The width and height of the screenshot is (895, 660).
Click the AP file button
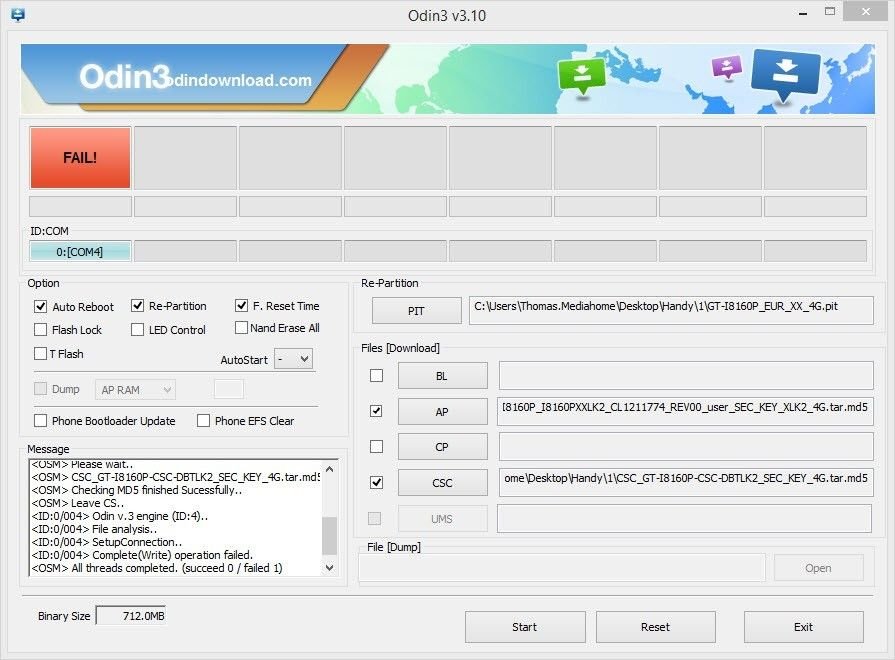442,412
